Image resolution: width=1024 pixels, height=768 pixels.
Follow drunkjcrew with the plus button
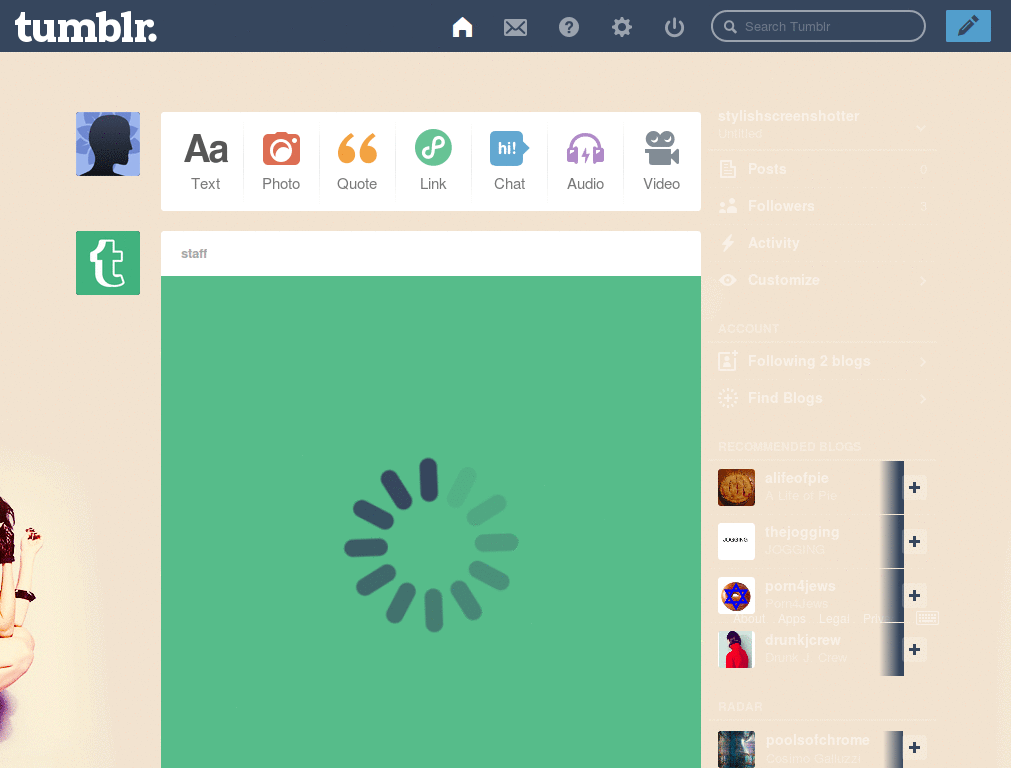pyautogui.click(x=914, y=649)
